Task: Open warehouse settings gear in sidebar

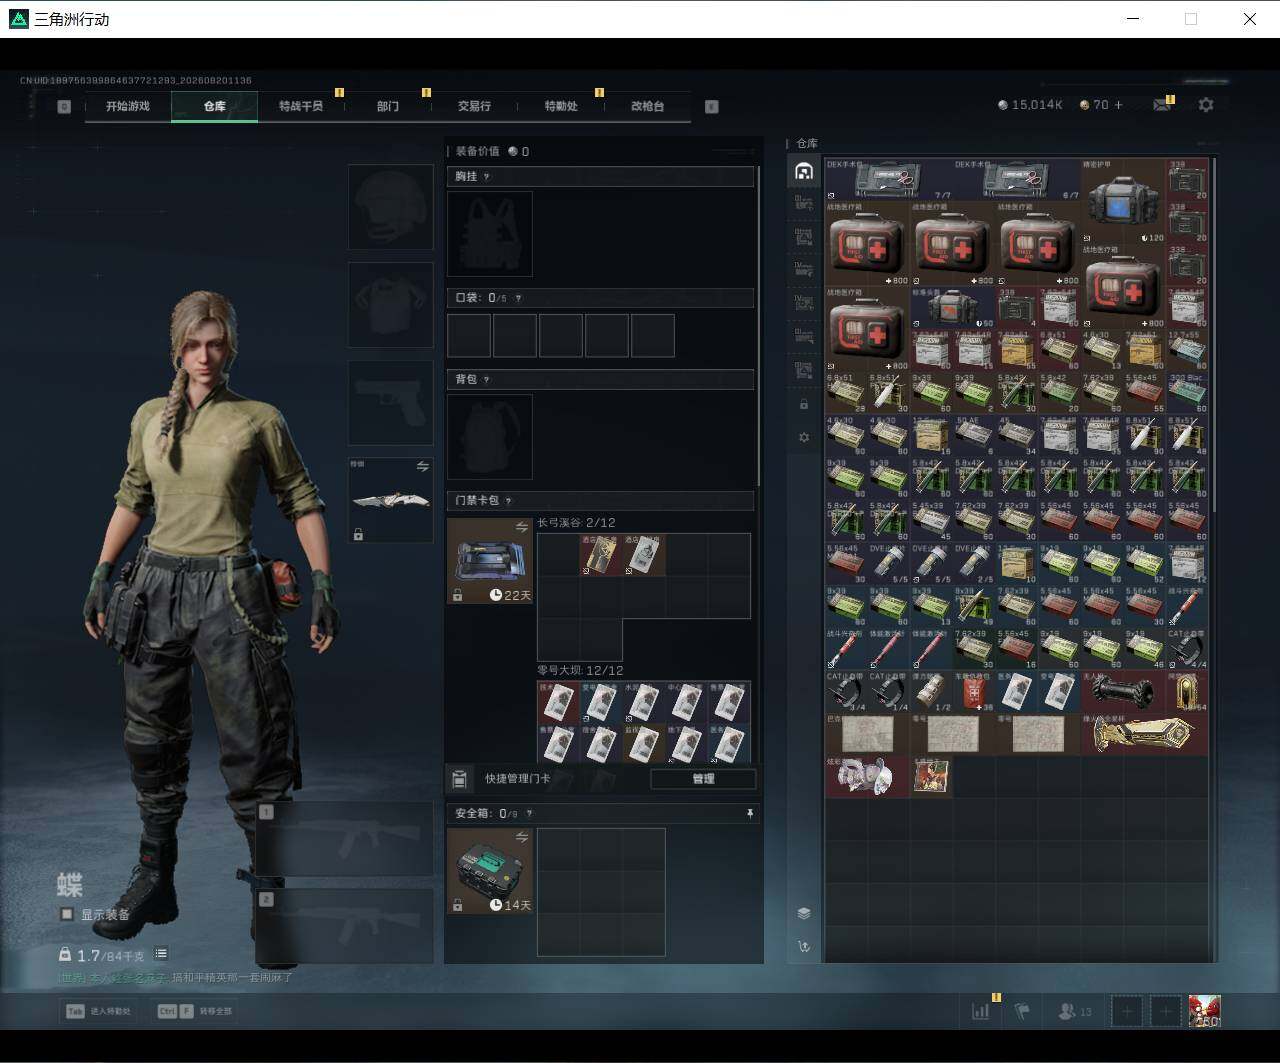Action: pos(804,438)
